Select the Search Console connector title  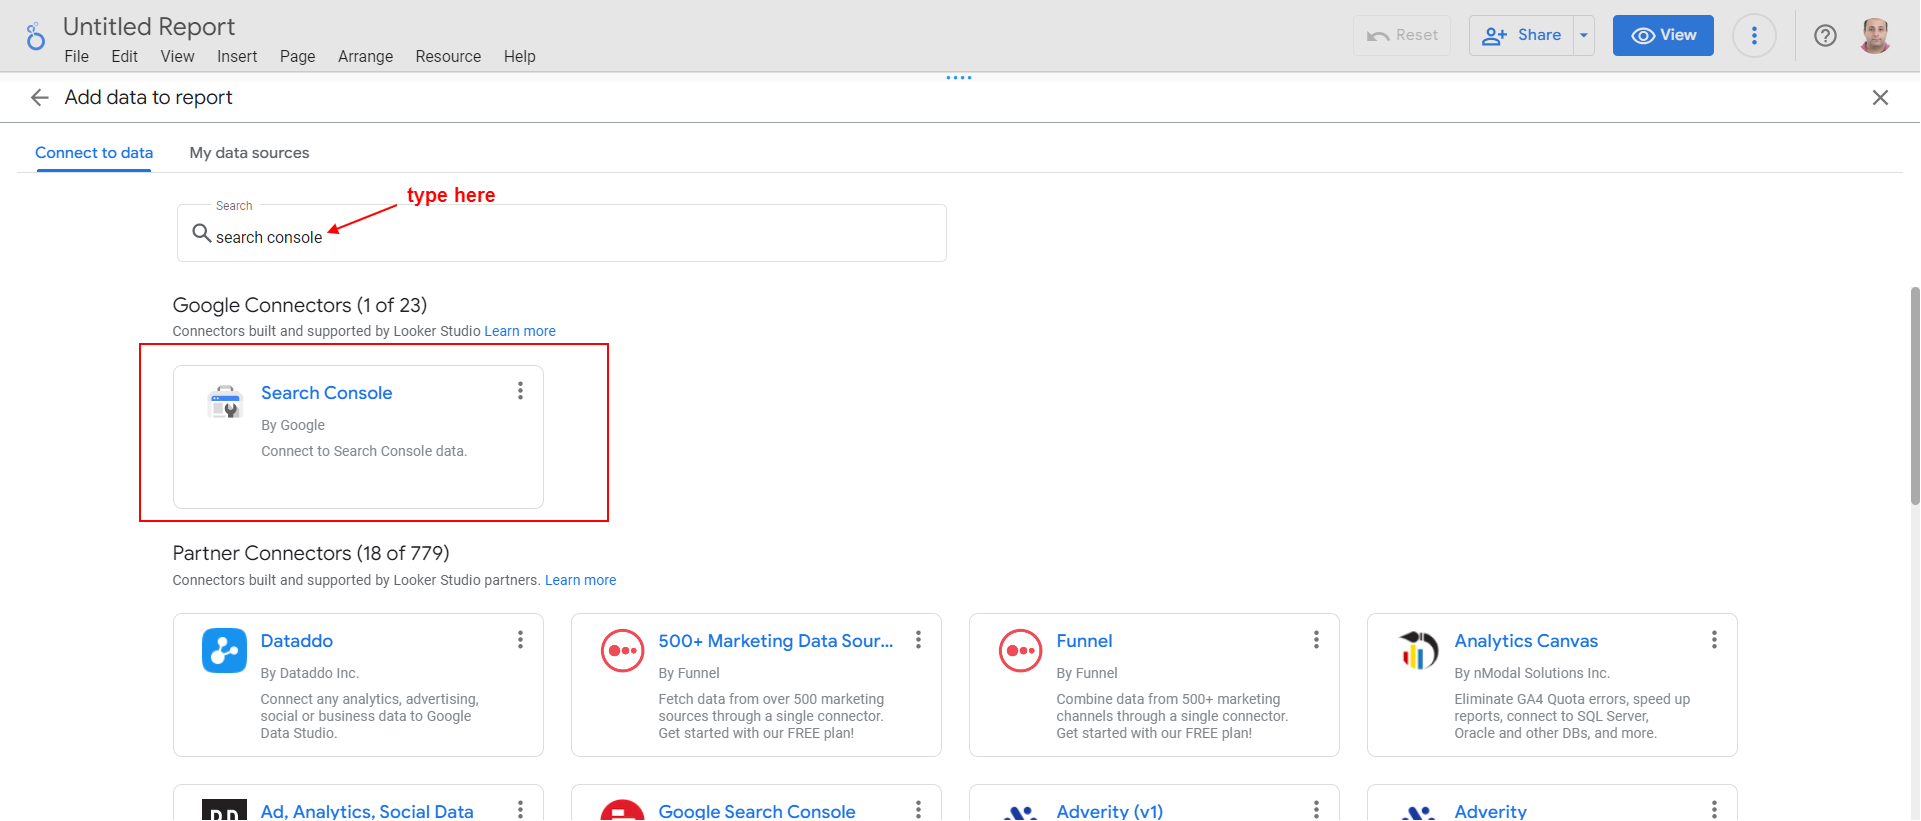(x=327, y=393)
